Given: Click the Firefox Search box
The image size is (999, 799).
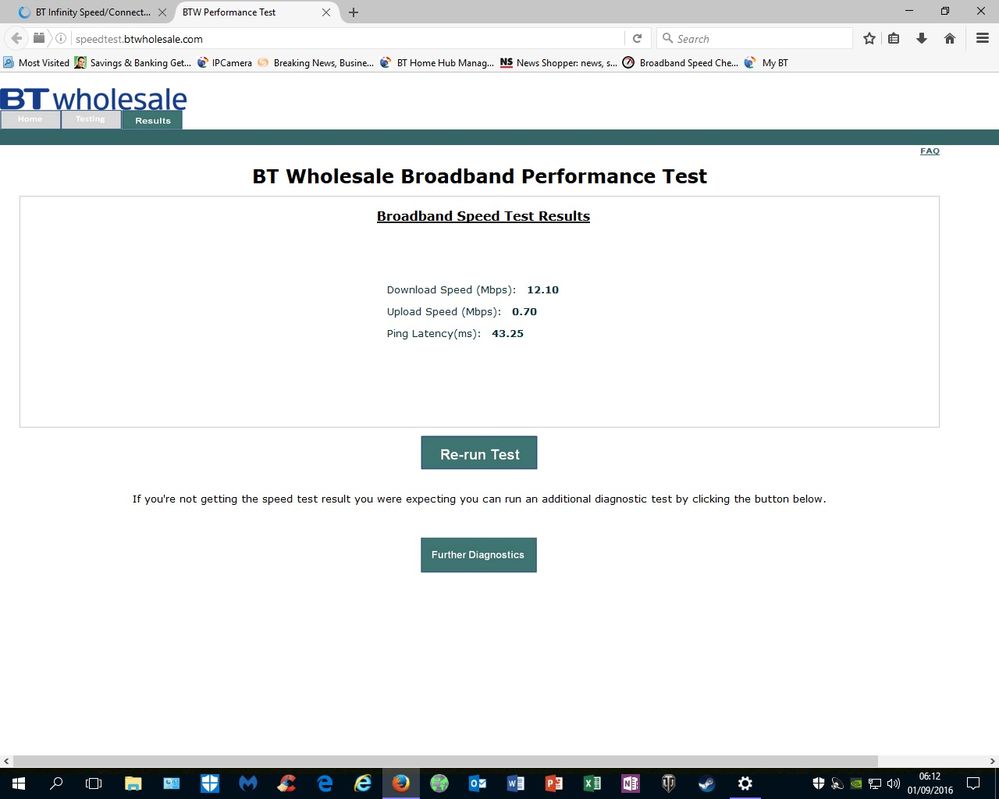Looking at the screenshot, I should click(x=754, y=39).
